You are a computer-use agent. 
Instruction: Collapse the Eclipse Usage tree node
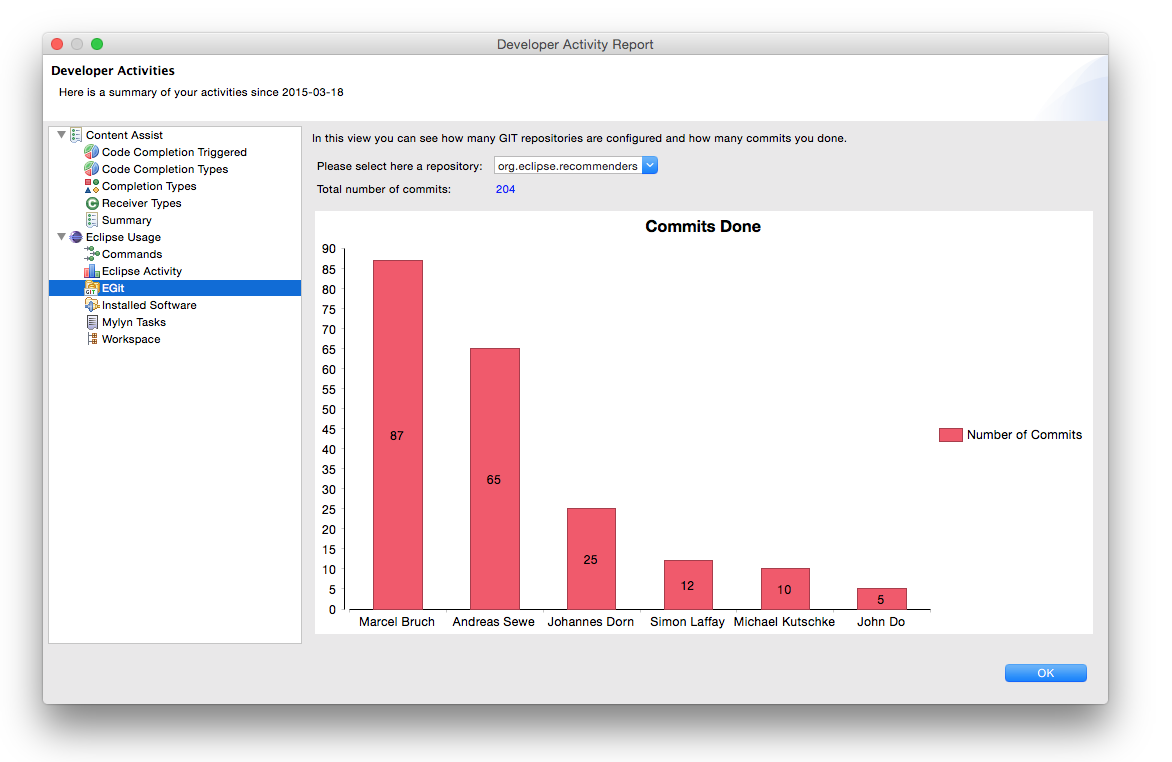point(61,237)
